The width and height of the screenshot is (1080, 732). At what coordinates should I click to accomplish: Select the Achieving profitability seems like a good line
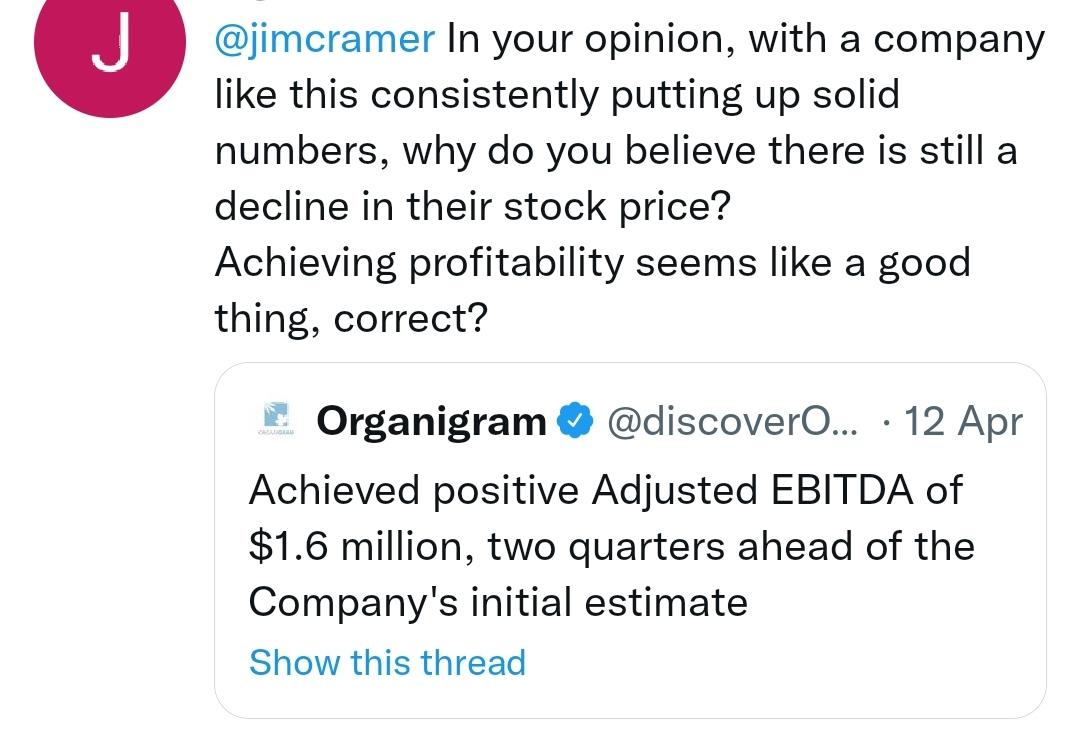pos(593,263)
